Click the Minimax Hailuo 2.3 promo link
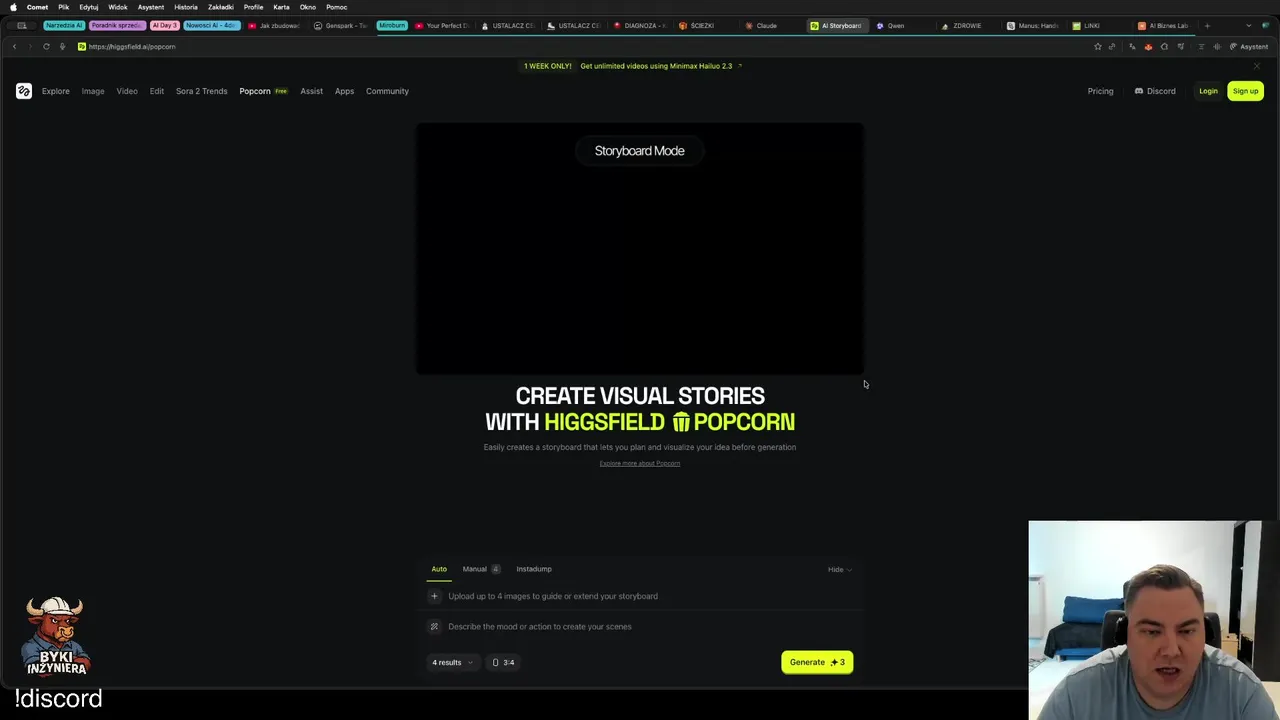Viewport: 1280px width, 720px height. point(656,66)
